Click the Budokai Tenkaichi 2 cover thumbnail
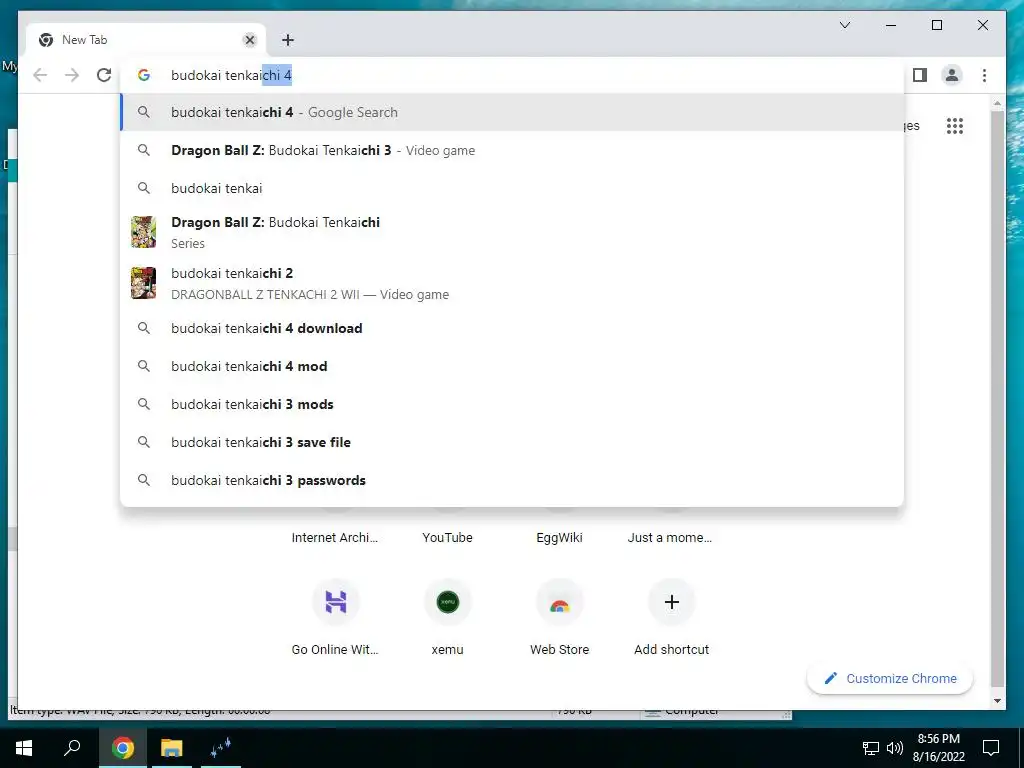 pos(144,283)
